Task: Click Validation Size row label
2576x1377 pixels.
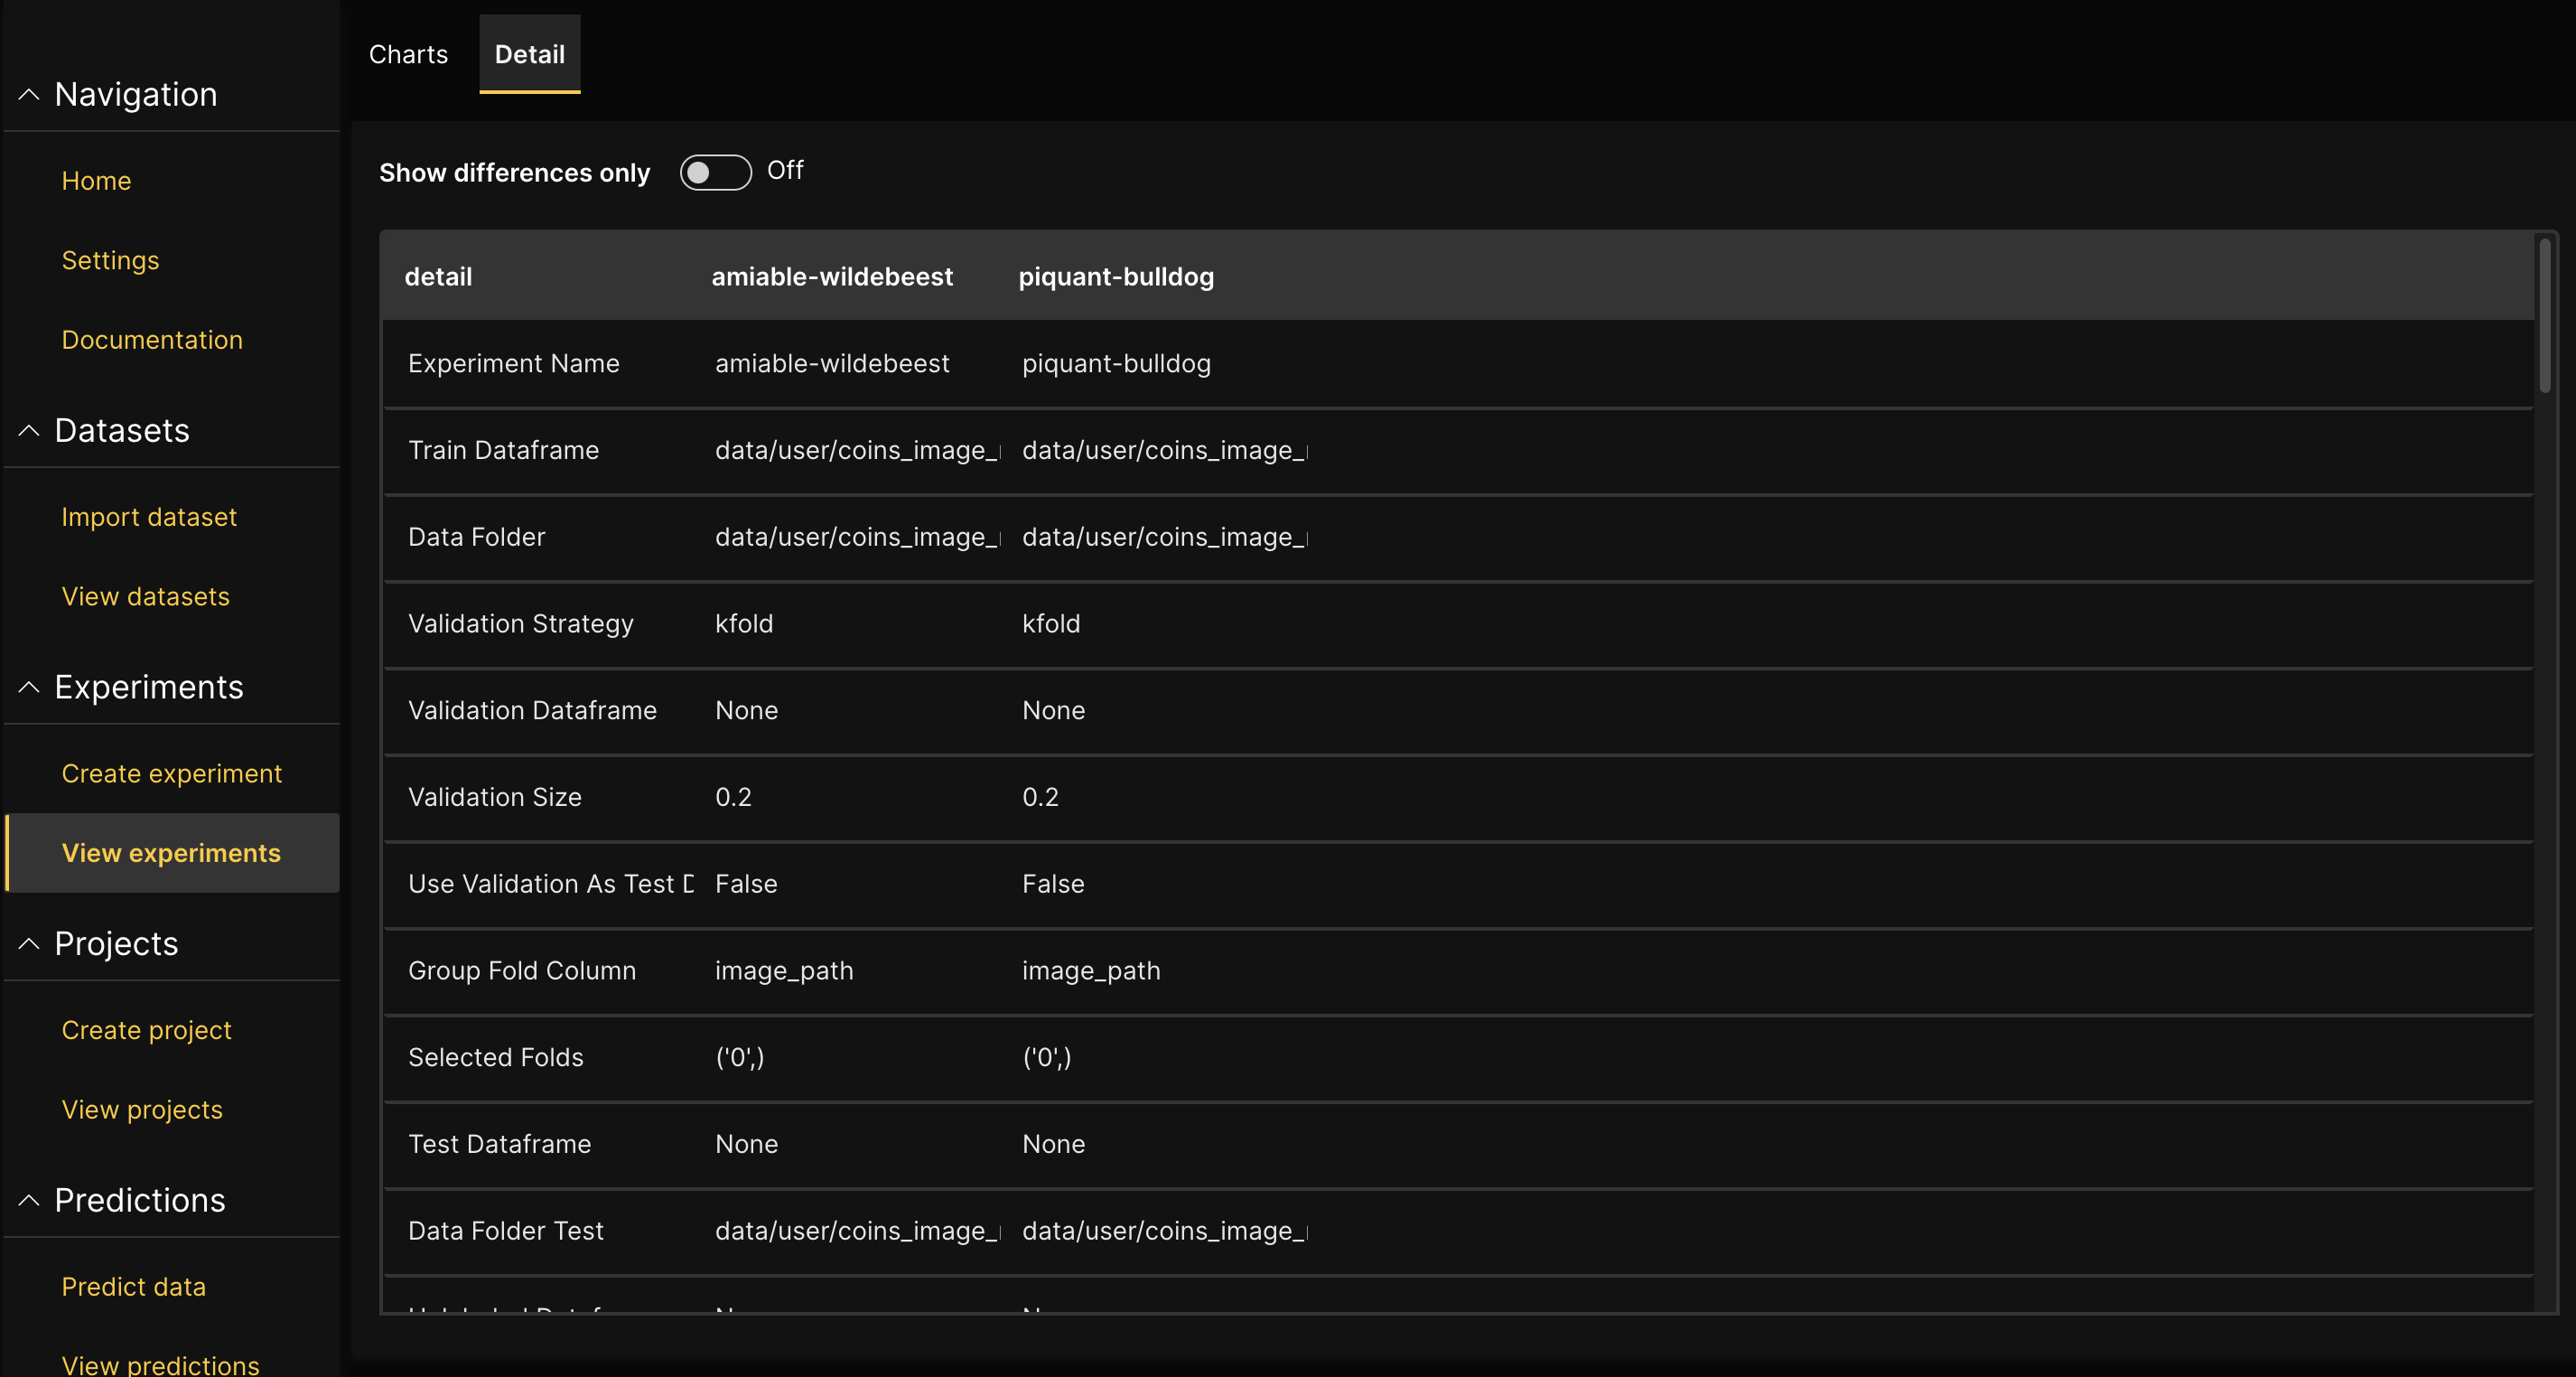Action: pyautogui.click(x=494, y=797)
